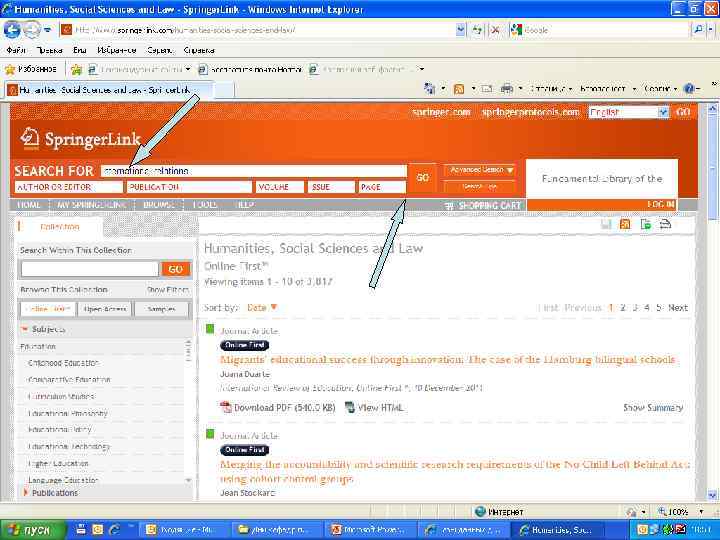Open the Избранное menu
The height and width of the screenshot is (540, 720).
point(117,50)
